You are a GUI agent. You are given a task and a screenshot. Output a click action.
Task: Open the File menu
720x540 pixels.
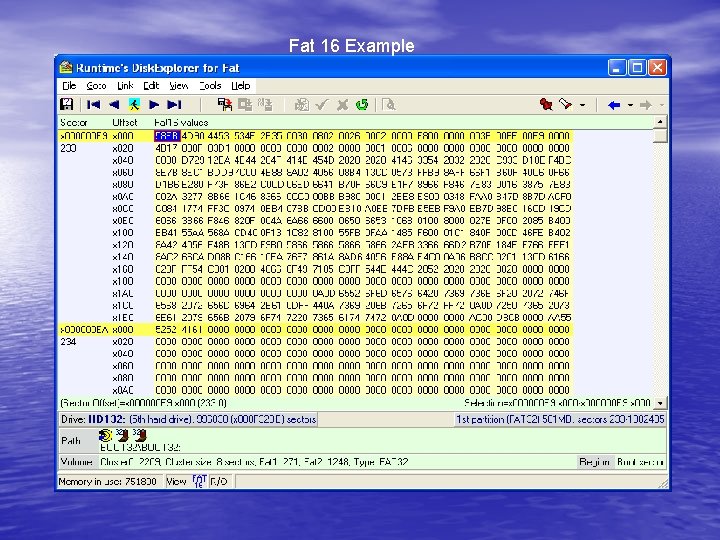pos(69,86)
